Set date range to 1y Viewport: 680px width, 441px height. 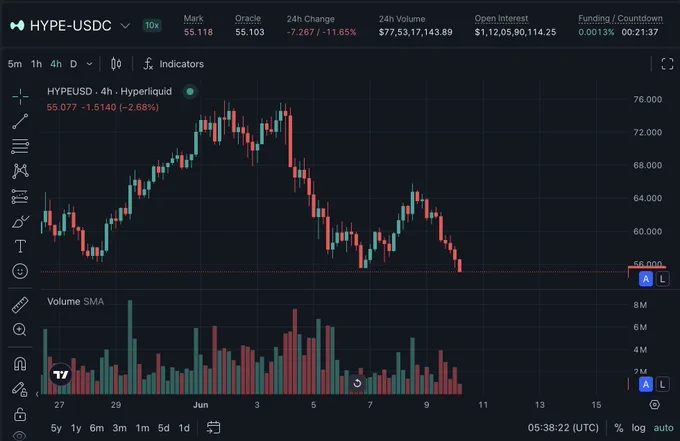(76, 428)
